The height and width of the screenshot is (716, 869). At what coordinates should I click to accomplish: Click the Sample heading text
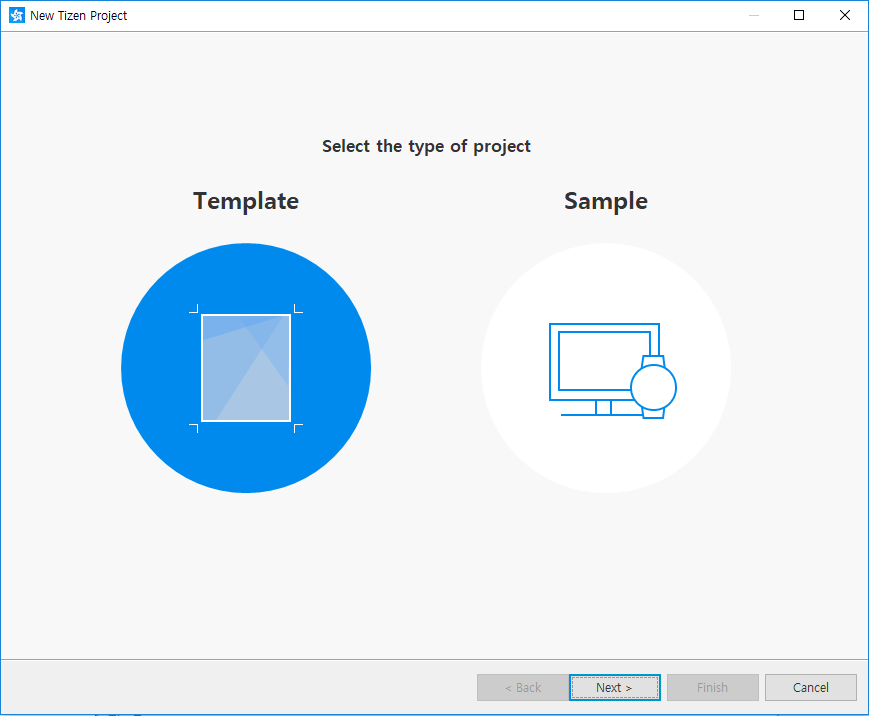[606, 200]
